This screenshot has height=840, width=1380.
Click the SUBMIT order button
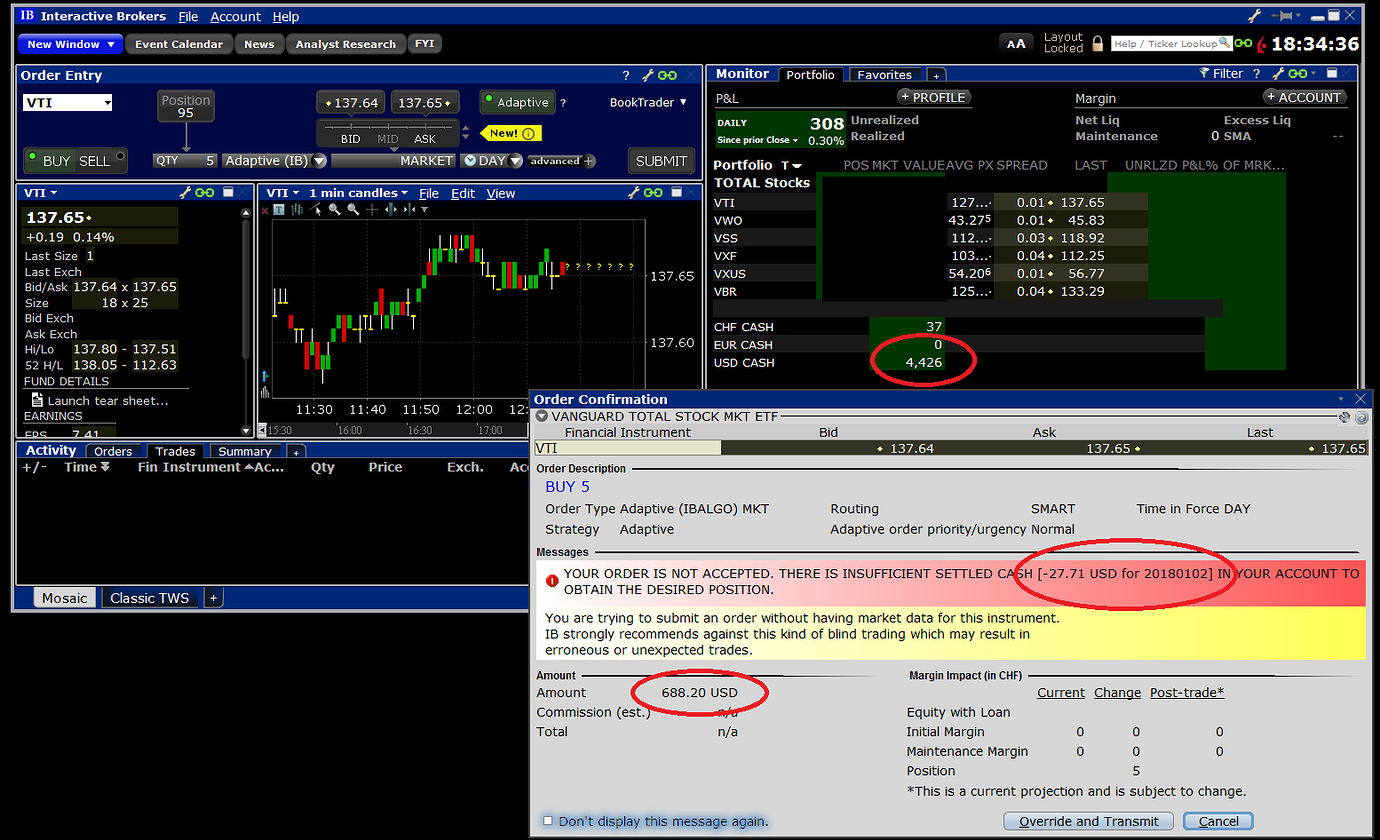pyautogui.click(x=661, y=161)
